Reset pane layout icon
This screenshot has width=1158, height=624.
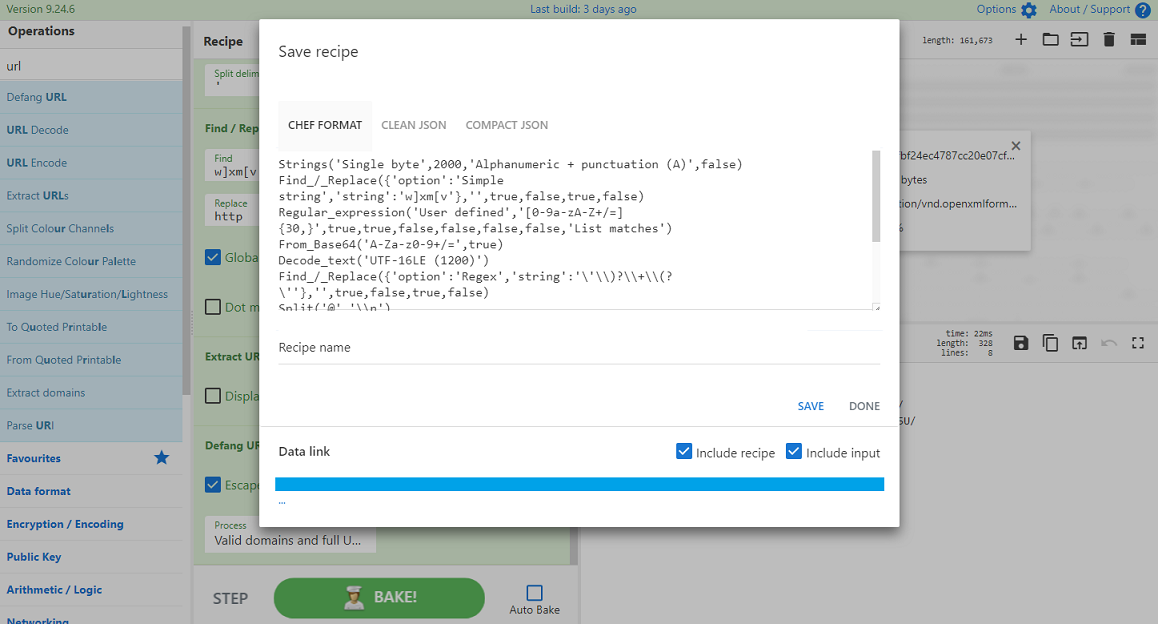1138,40
